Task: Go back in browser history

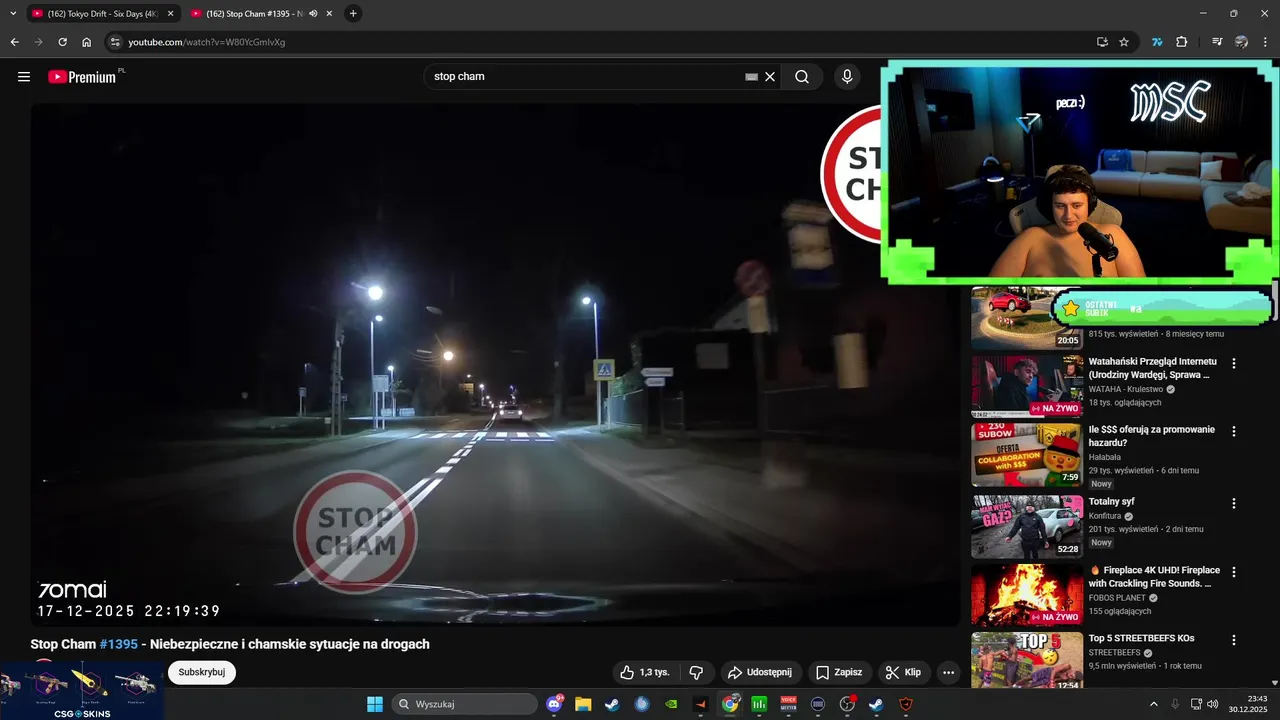Action: coord(15,42)
